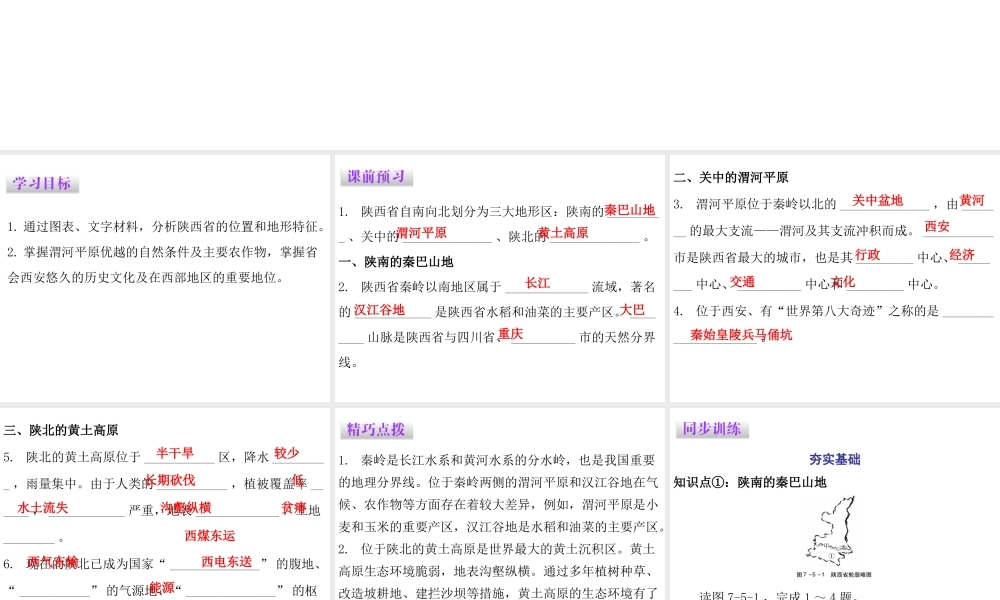This screenshot has width=1000, height=600.
Task: Click the red answer 秦巴山地 in question 1
Action: (629, 210)
